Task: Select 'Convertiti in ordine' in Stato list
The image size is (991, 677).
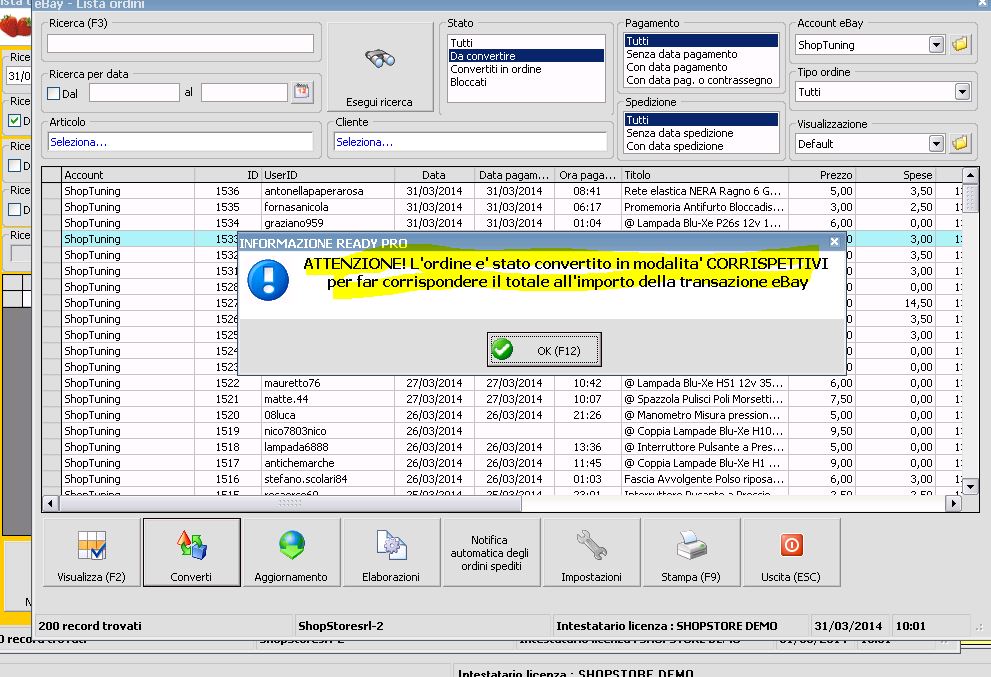Action: click(496, 69)
